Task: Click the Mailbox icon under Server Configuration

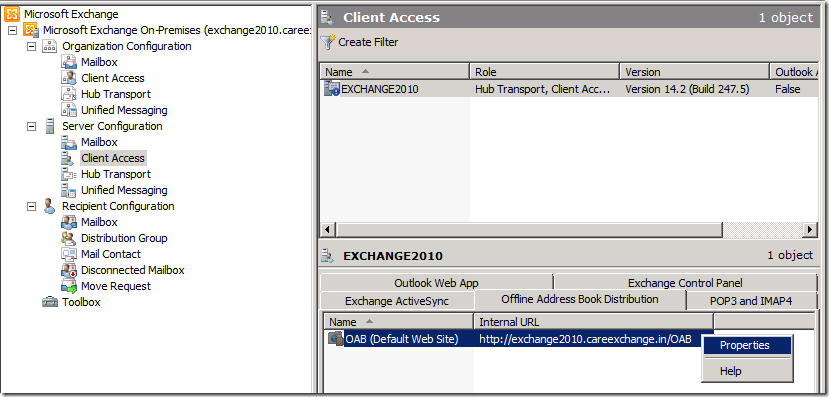Action: (69, 142)
